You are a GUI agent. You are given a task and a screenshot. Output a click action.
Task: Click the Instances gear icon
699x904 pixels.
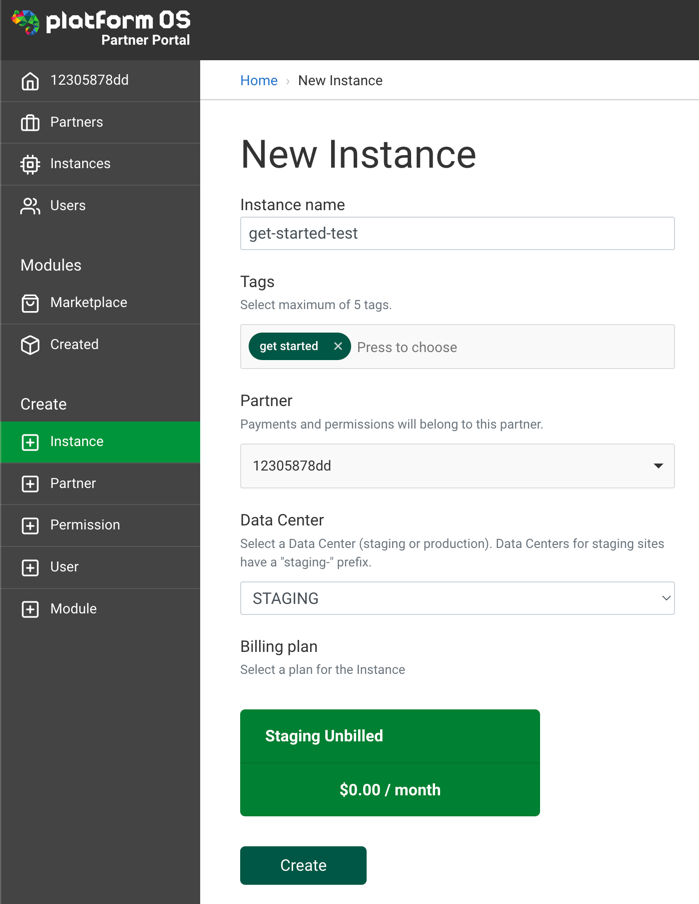(x=29, y=163)
